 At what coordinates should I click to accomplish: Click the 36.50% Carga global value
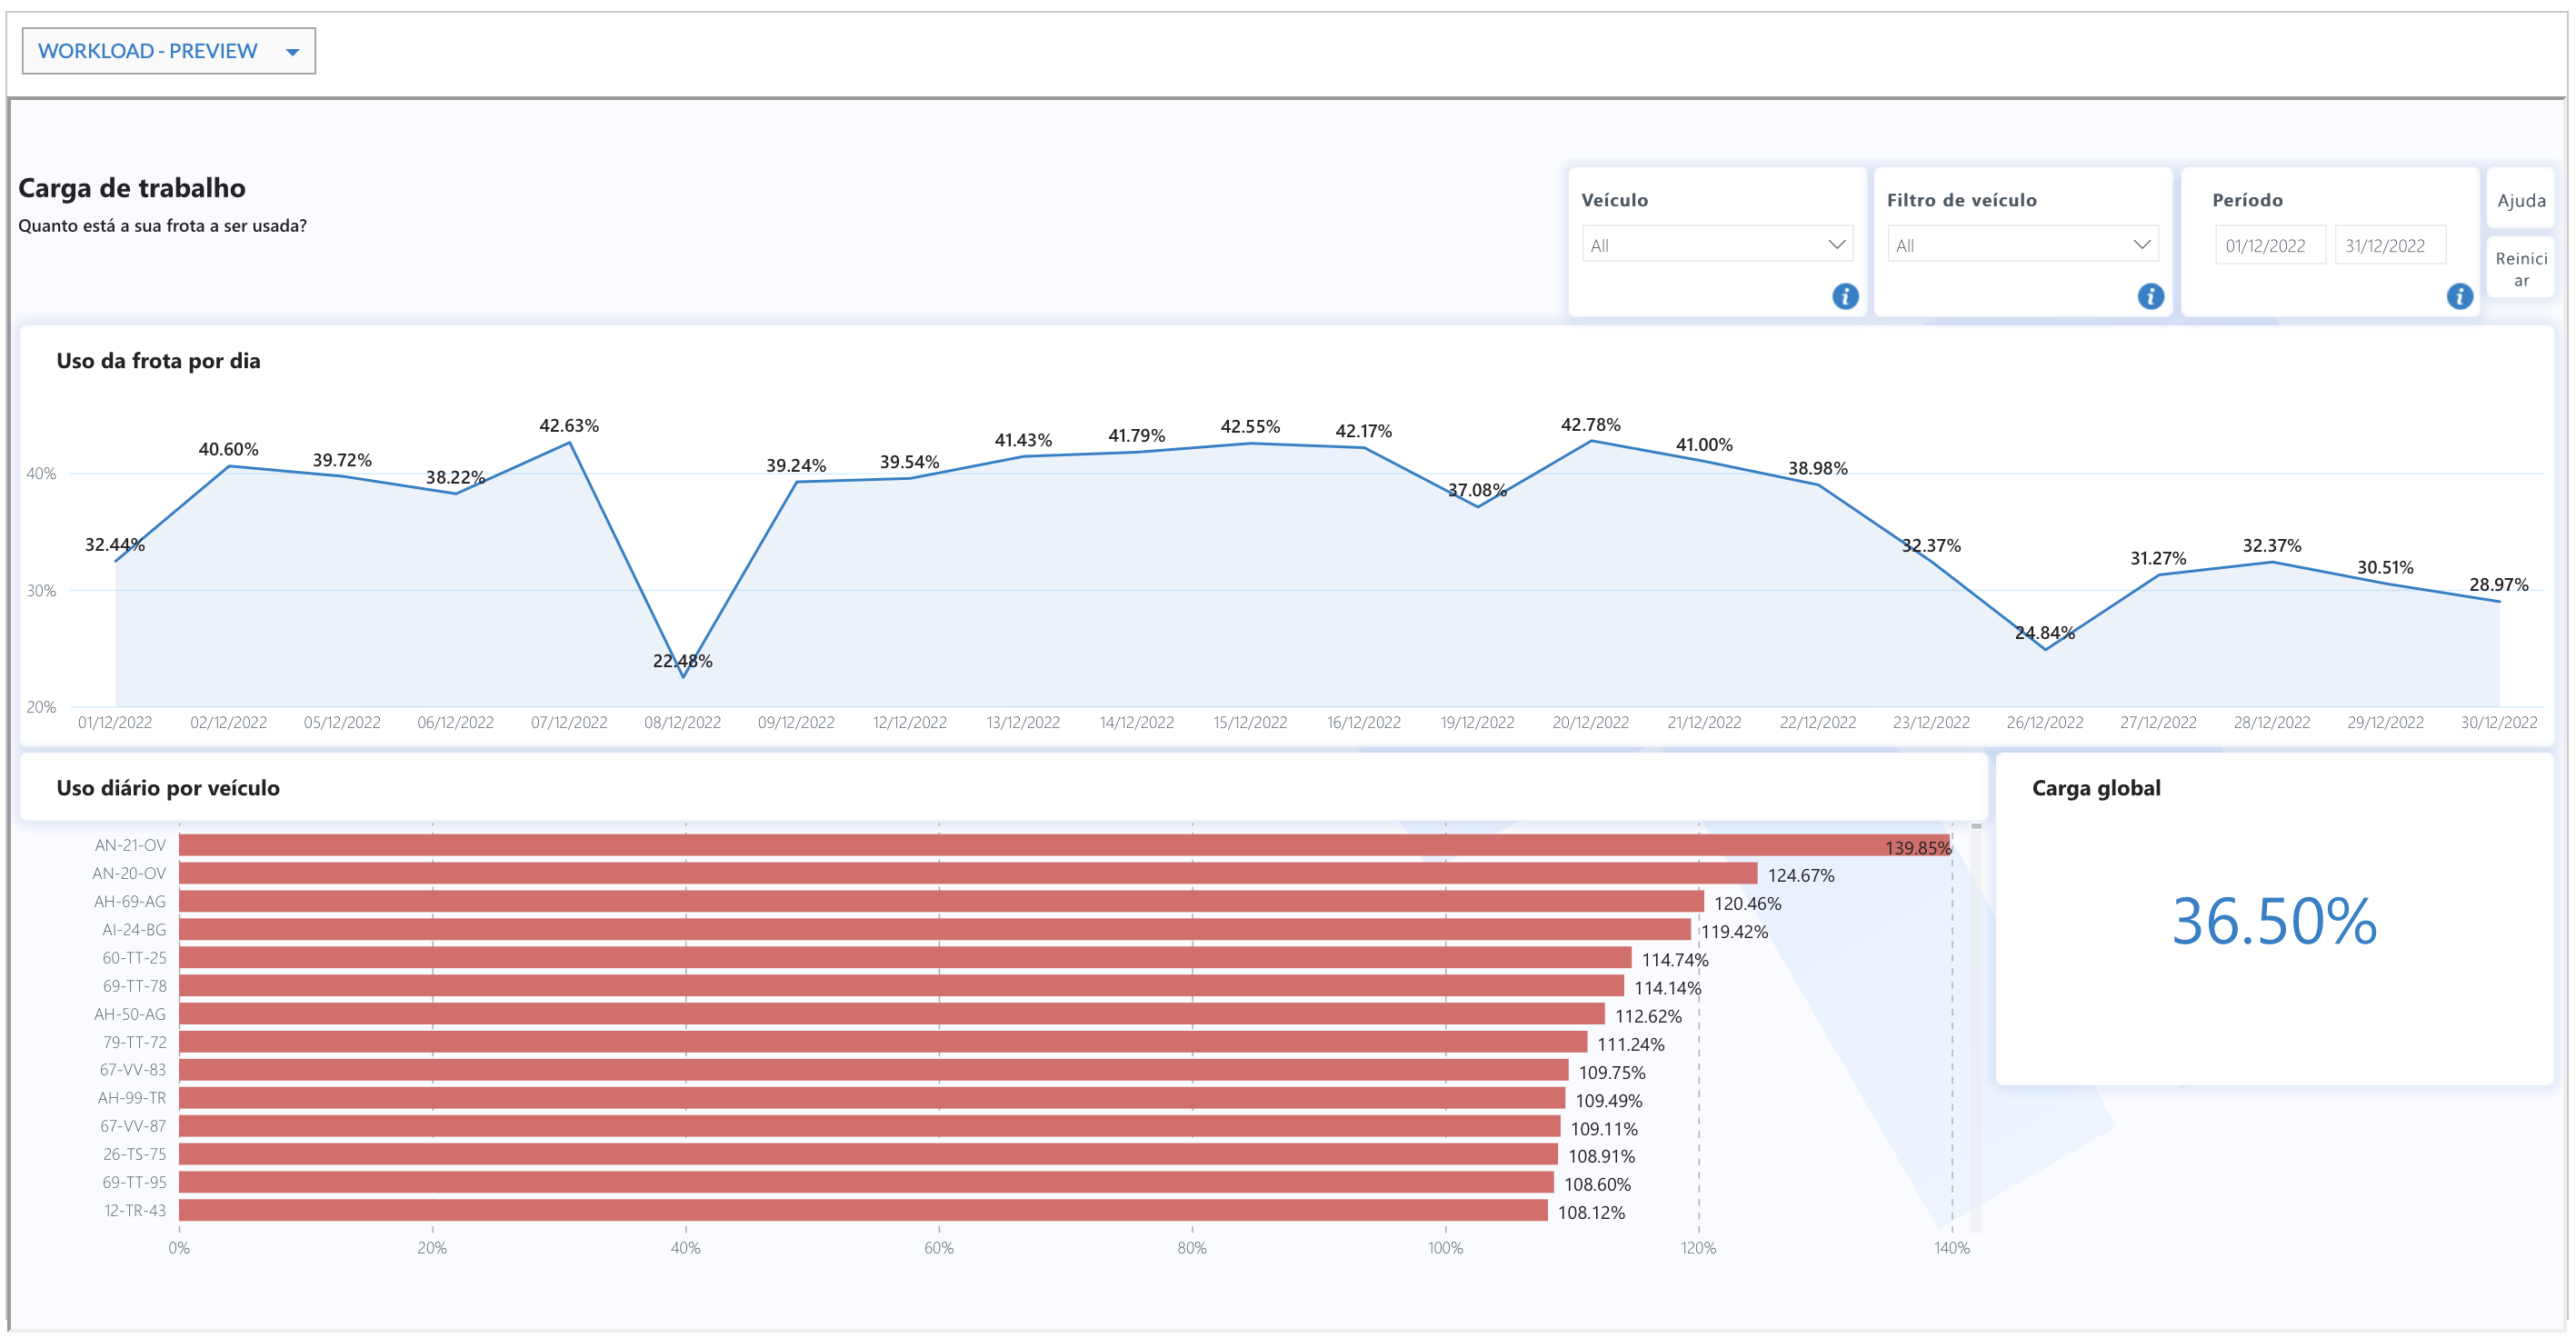coord(2273,921)
